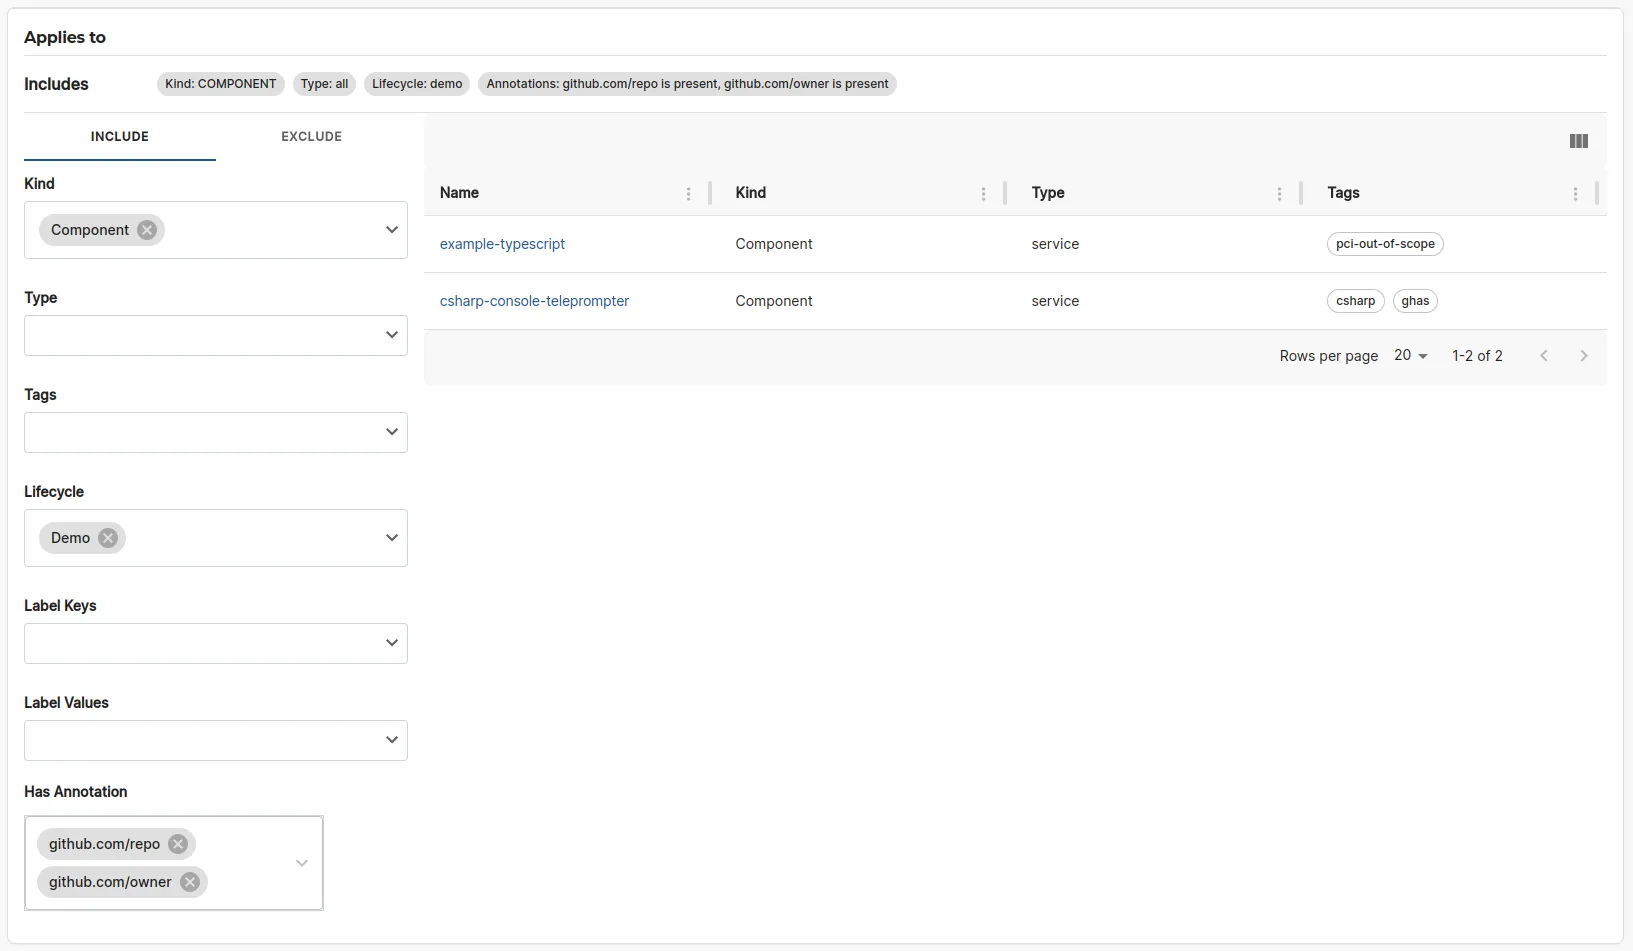1633x951 pixels.
Task: Open column options for the Kind column
Action: [984, 193]
